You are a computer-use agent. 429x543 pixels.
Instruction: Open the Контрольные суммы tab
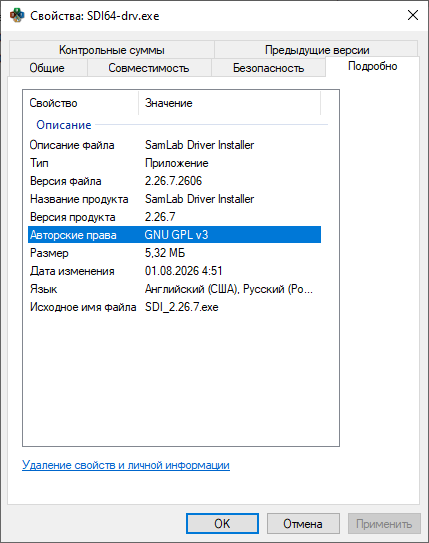coord(111,50)
